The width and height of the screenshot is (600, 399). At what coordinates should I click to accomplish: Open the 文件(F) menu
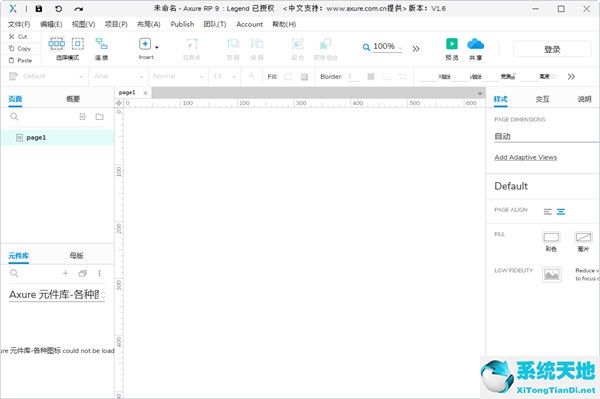(19, 24)
